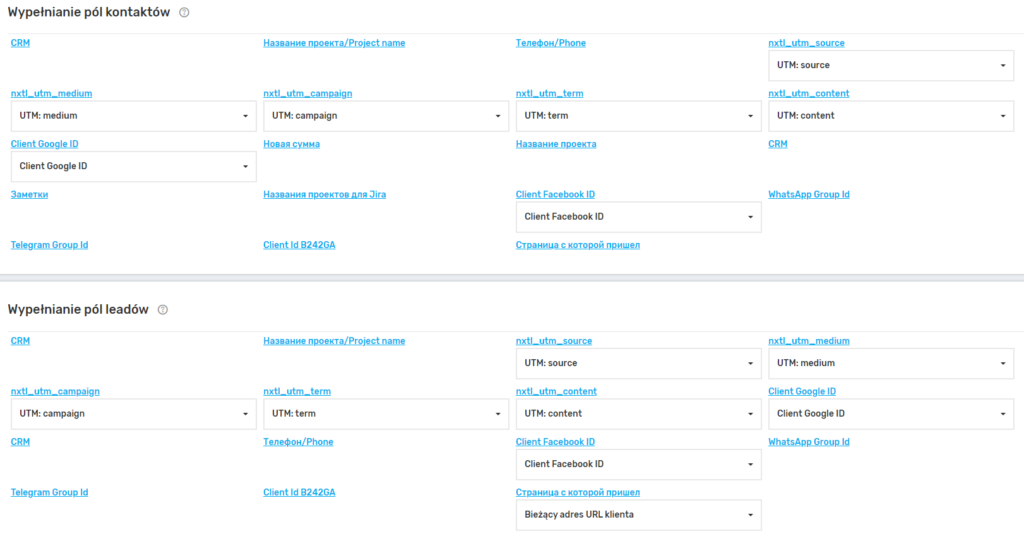Open the Заметки field link
The width and height of the screenshot is (1024, 546).
coord(29,194)
